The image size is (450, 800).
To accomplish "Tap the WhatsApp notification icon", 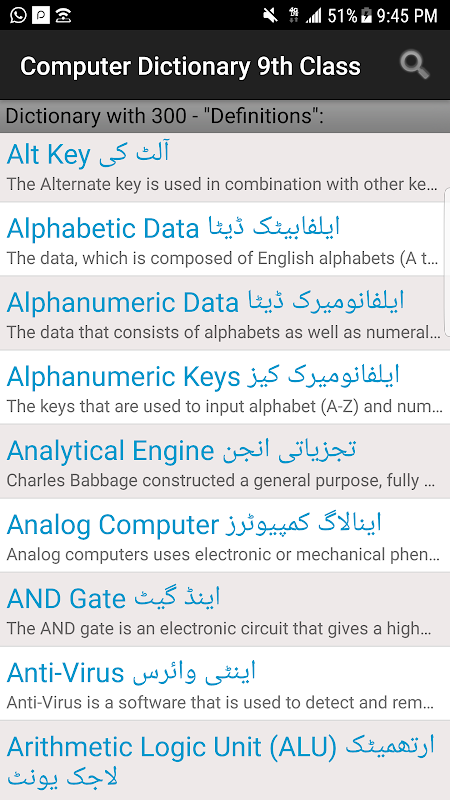I will (x=17, y=15).
